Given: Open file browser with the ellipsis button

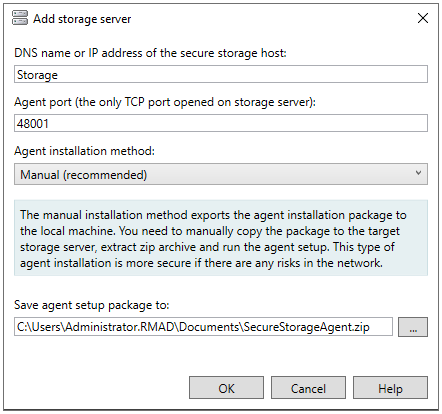Looking at the screenshot, I should click(x=413, y=327).
